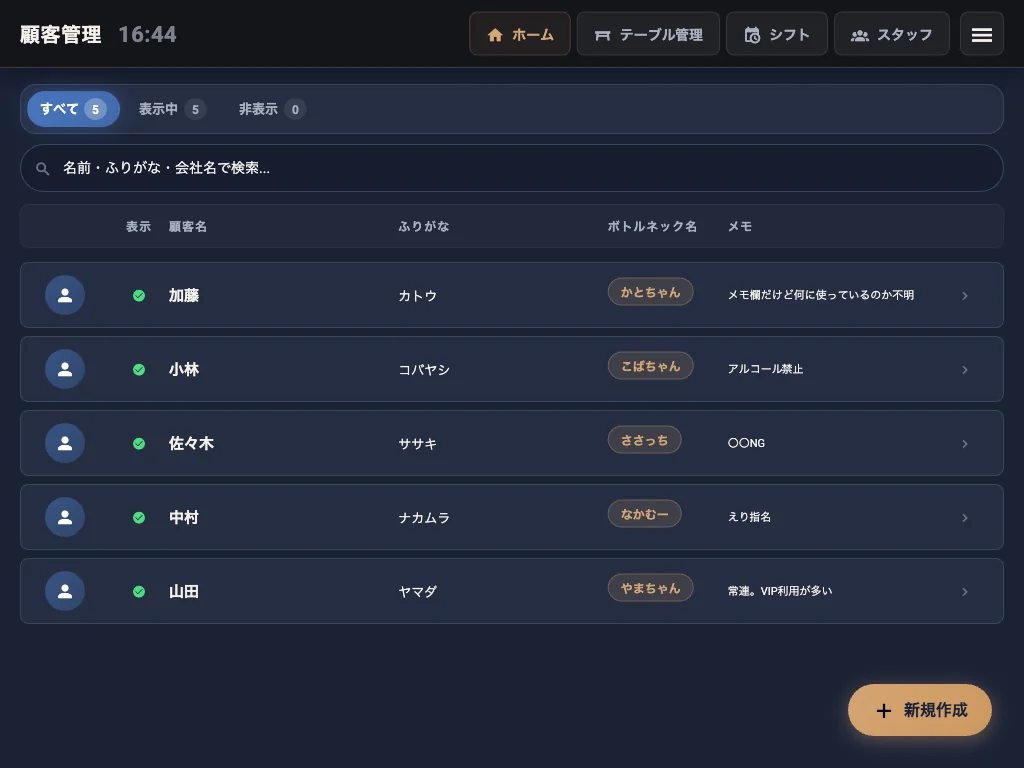Open テーブル管理 from the top navigation

[648, 34]
